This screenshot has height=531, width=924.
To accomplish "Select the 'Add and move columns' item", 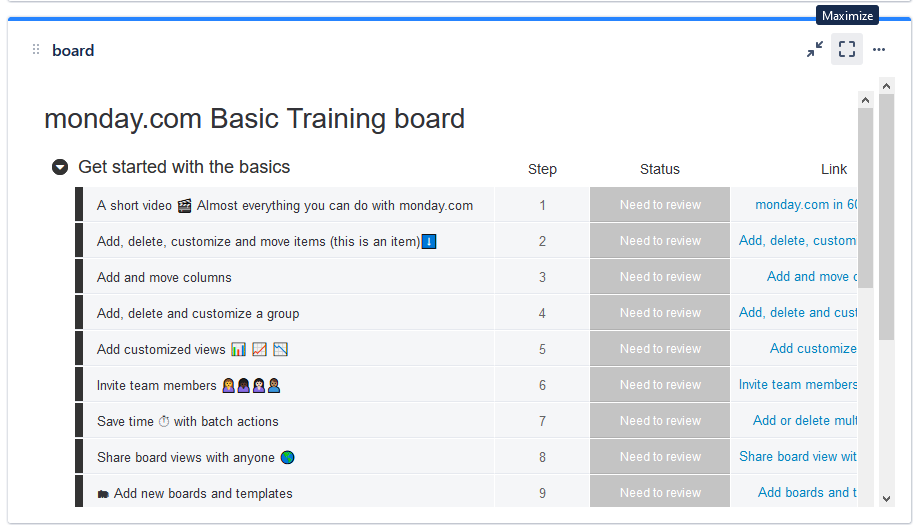I will click(x=164, y=277).
